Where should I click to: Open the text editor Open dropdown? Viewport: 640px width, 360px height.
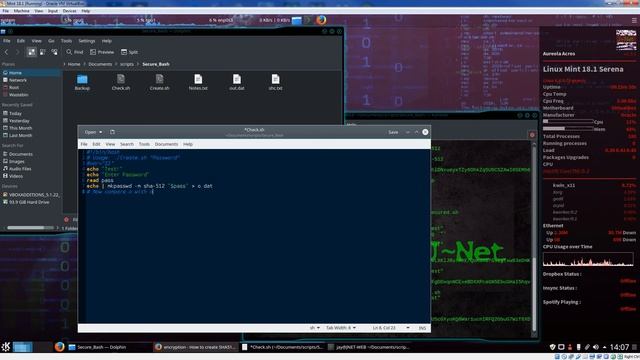[x=93, y=132]
